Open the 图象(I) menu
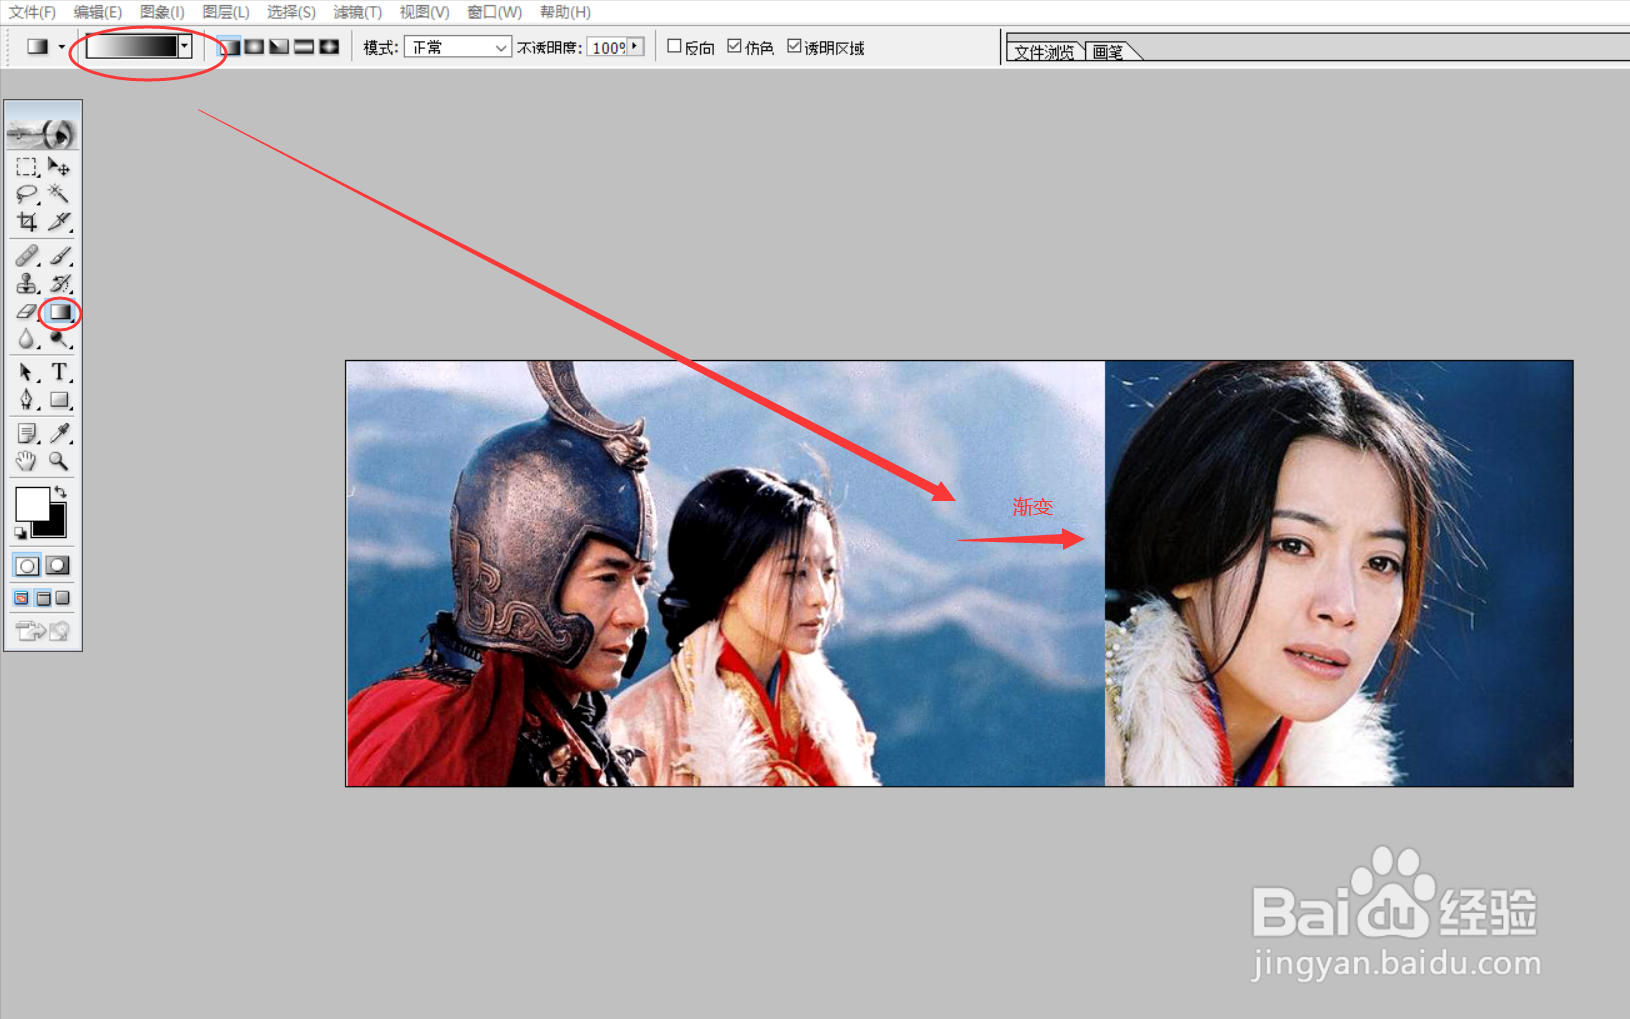This screenshot has width=1630, height=1019. click(x=162, y=12)
